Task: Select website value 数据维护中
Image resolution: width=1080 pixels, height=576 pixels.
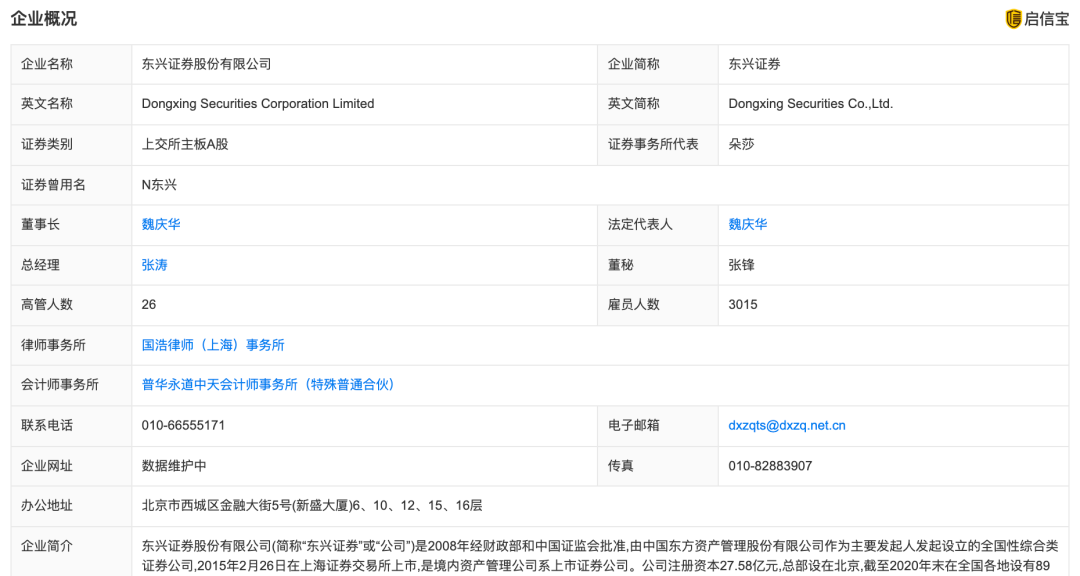Action: [x=174, y=466]
